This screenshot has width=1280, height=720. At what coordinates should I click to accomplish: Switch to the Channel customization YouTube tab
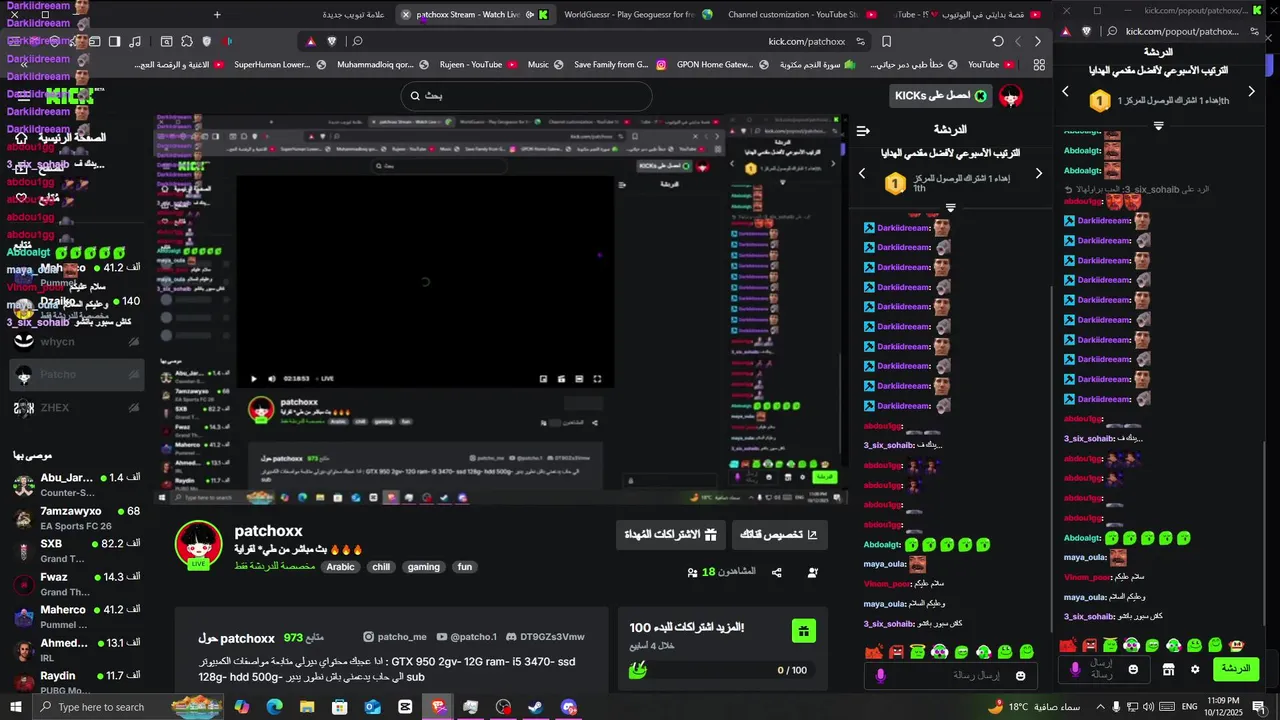802,14
